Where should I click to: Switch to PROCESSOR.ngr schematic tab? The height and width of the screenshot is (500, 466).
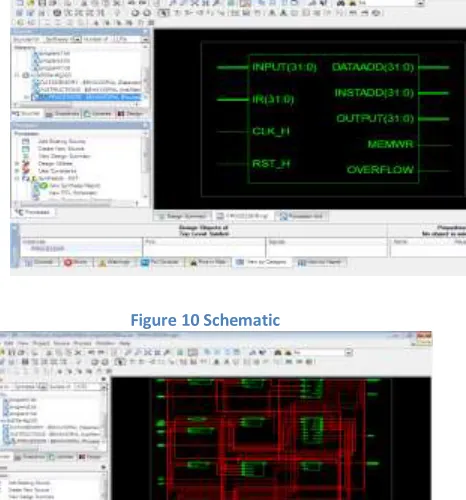point(243,216)
